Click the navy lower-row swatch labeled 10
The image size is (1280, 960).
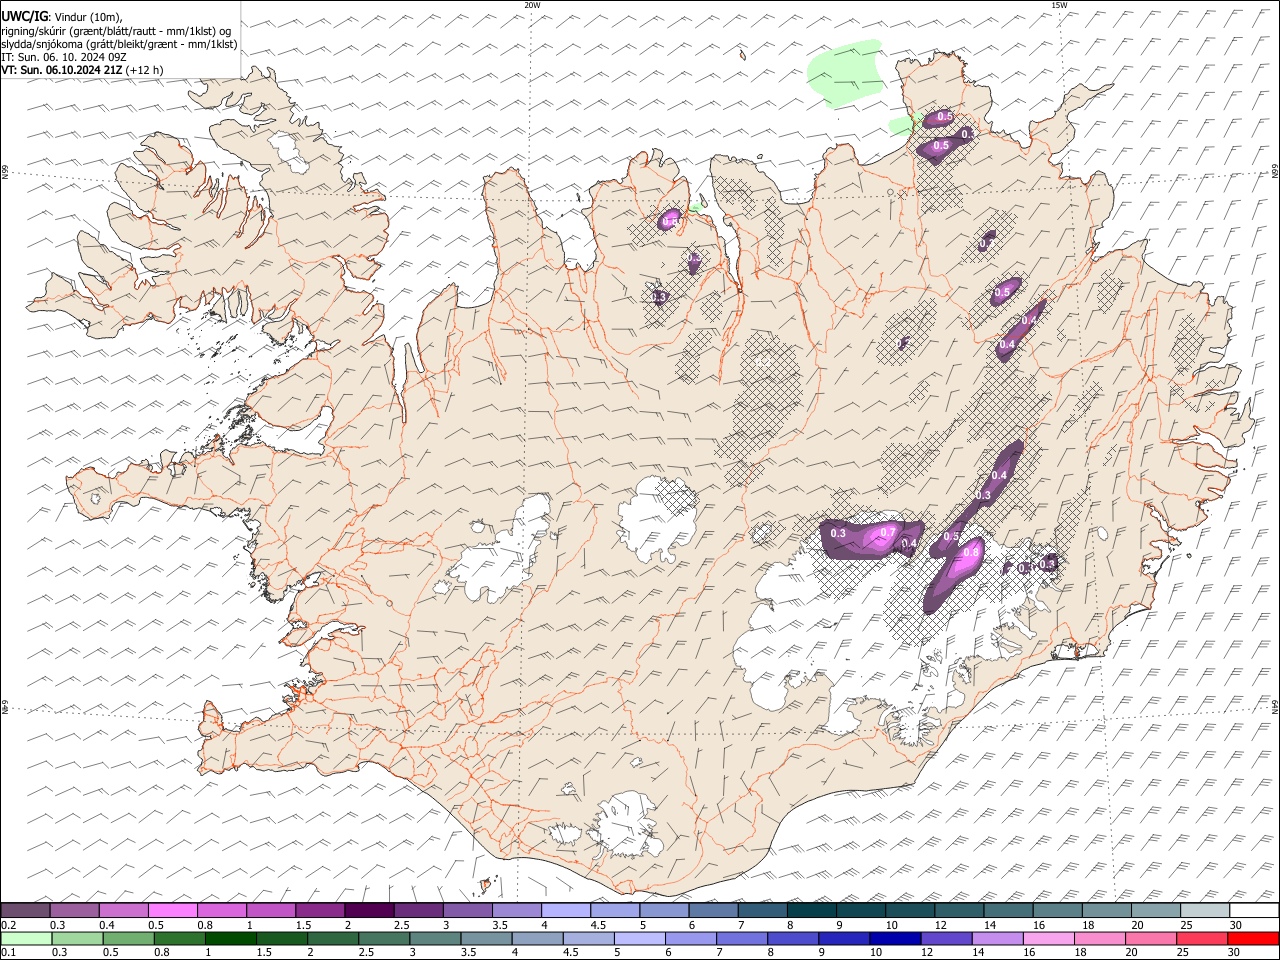896,939
